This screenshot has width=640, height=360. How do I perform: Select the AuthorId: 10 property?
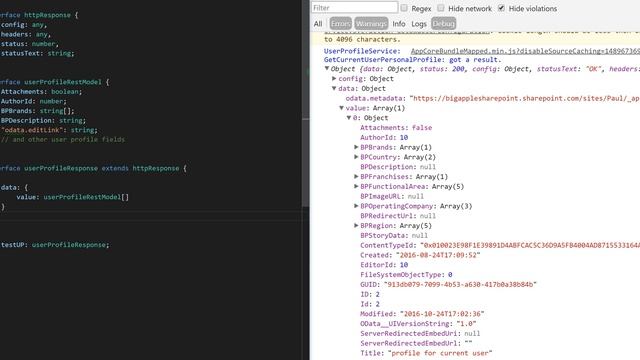point(384,138)
